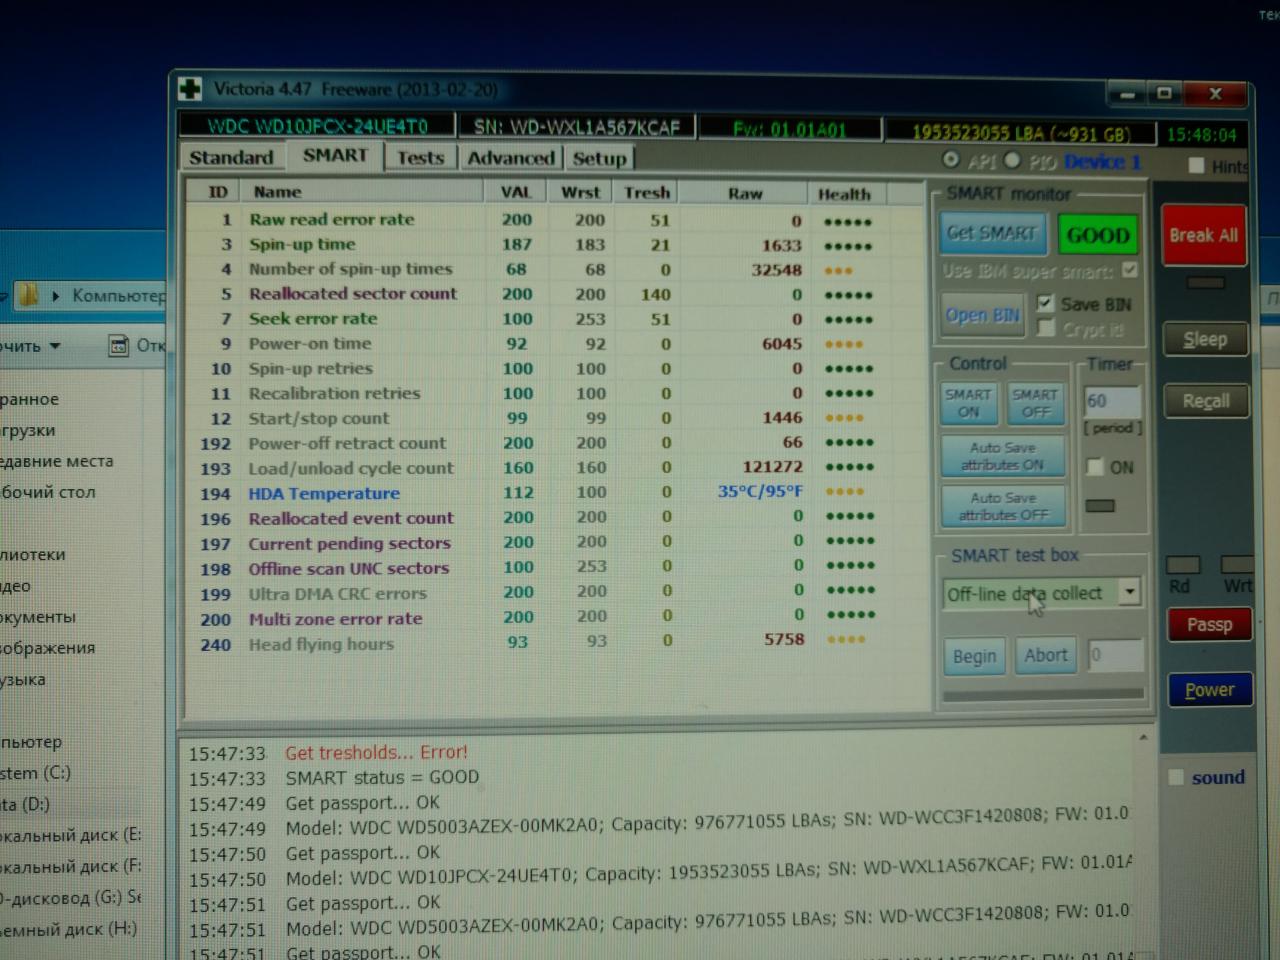The width and height of the screenshot is (1280, 960).
Task: Click the timer period input field
Action: coord(1111,401)
